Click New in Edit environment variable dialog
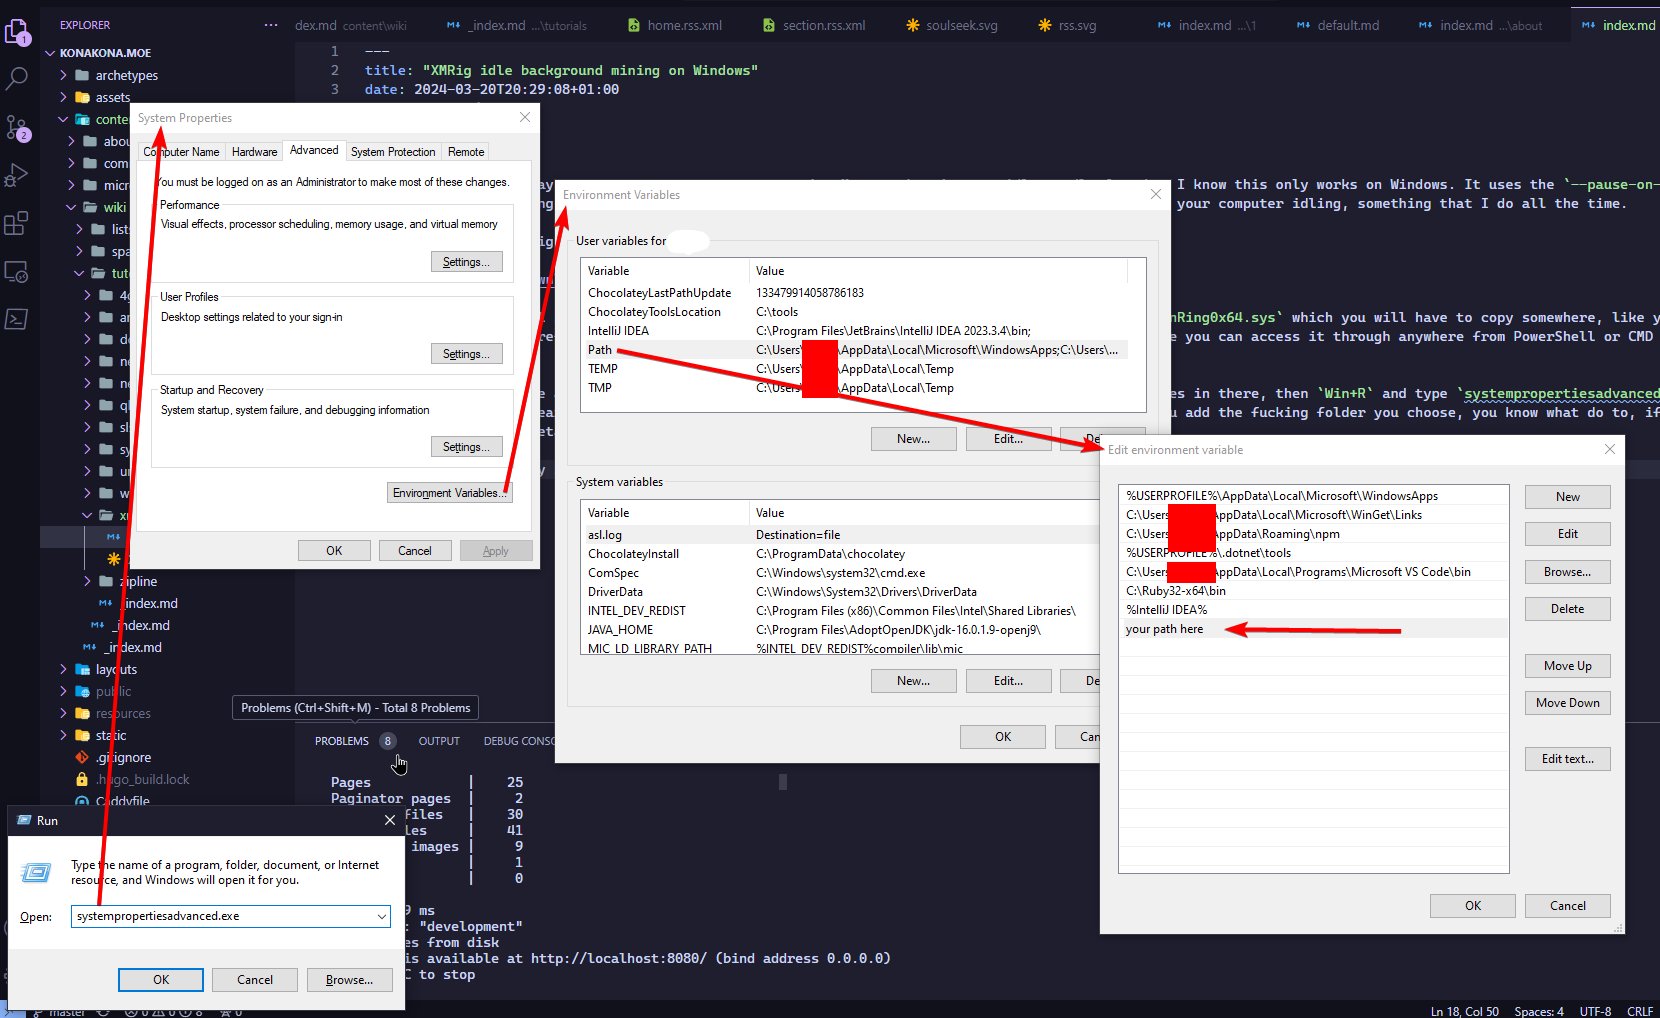Viewport: 1660px width, 1018px height. click(x=1568, y=497)
